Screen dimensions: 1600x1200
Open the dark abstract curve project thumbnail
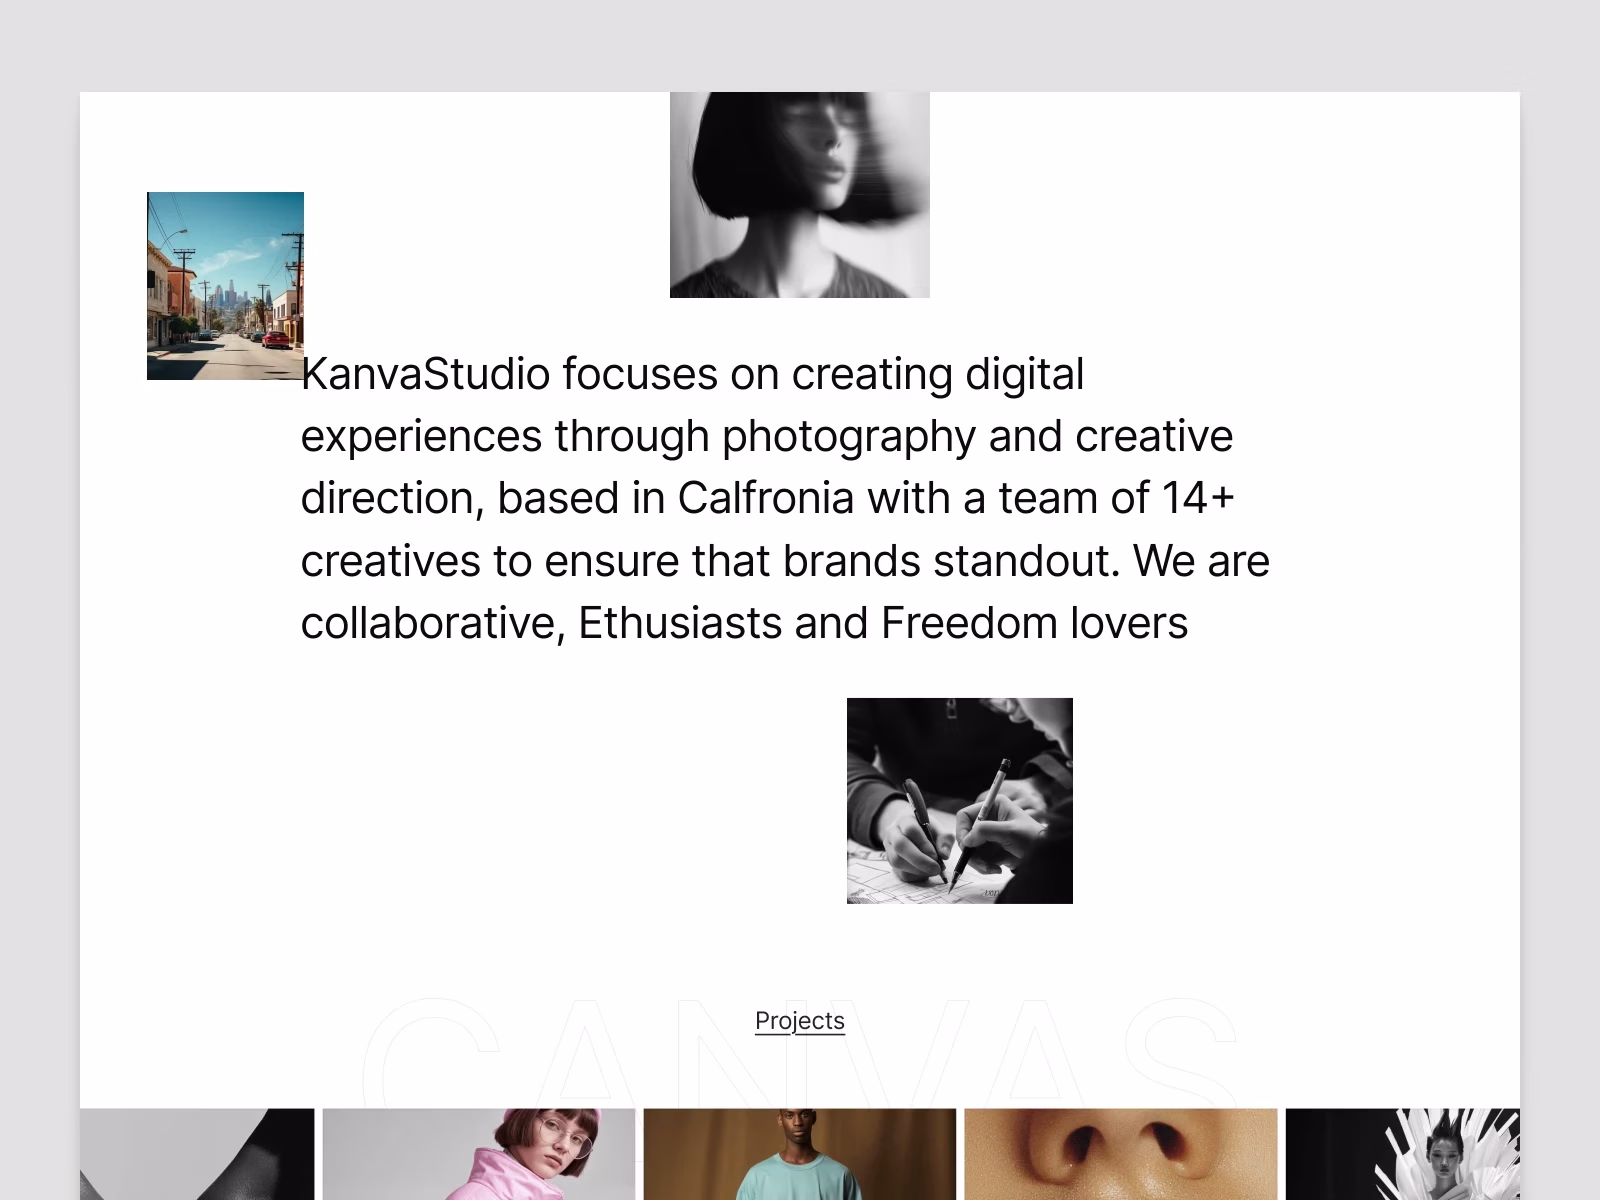[x=197, y=1154]
